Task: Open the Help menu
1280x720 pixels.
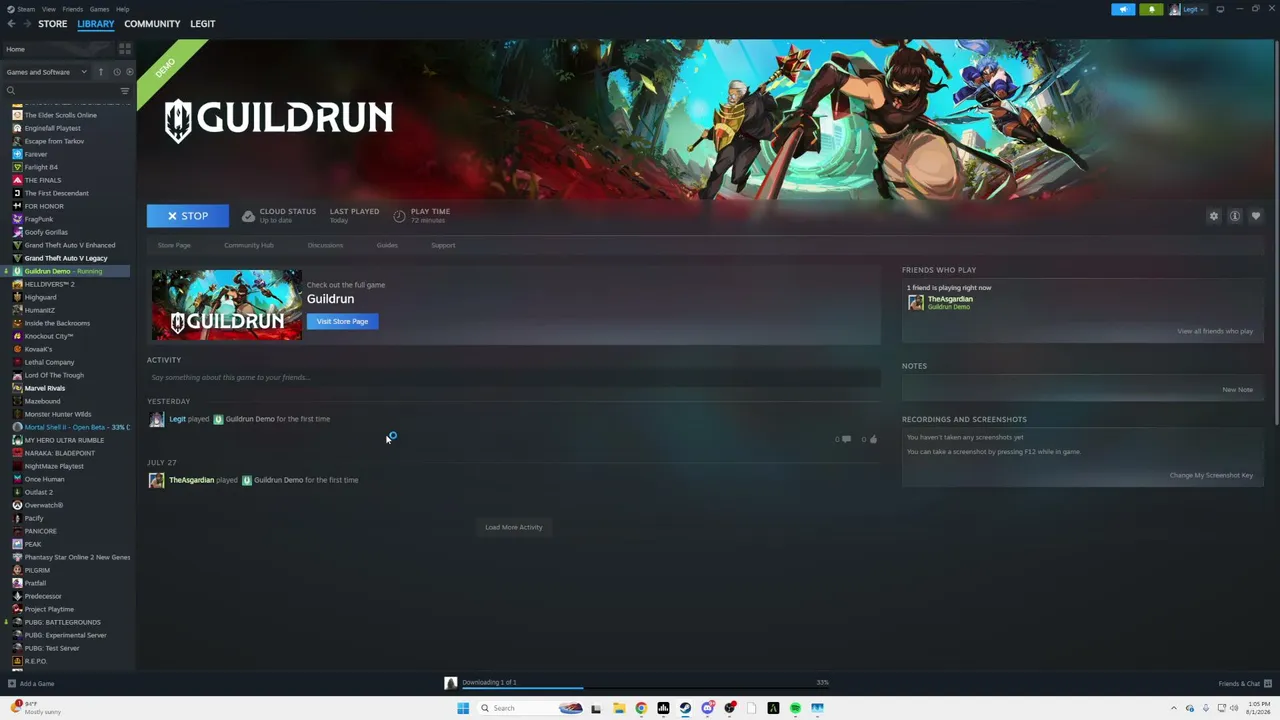Action: 122,9
